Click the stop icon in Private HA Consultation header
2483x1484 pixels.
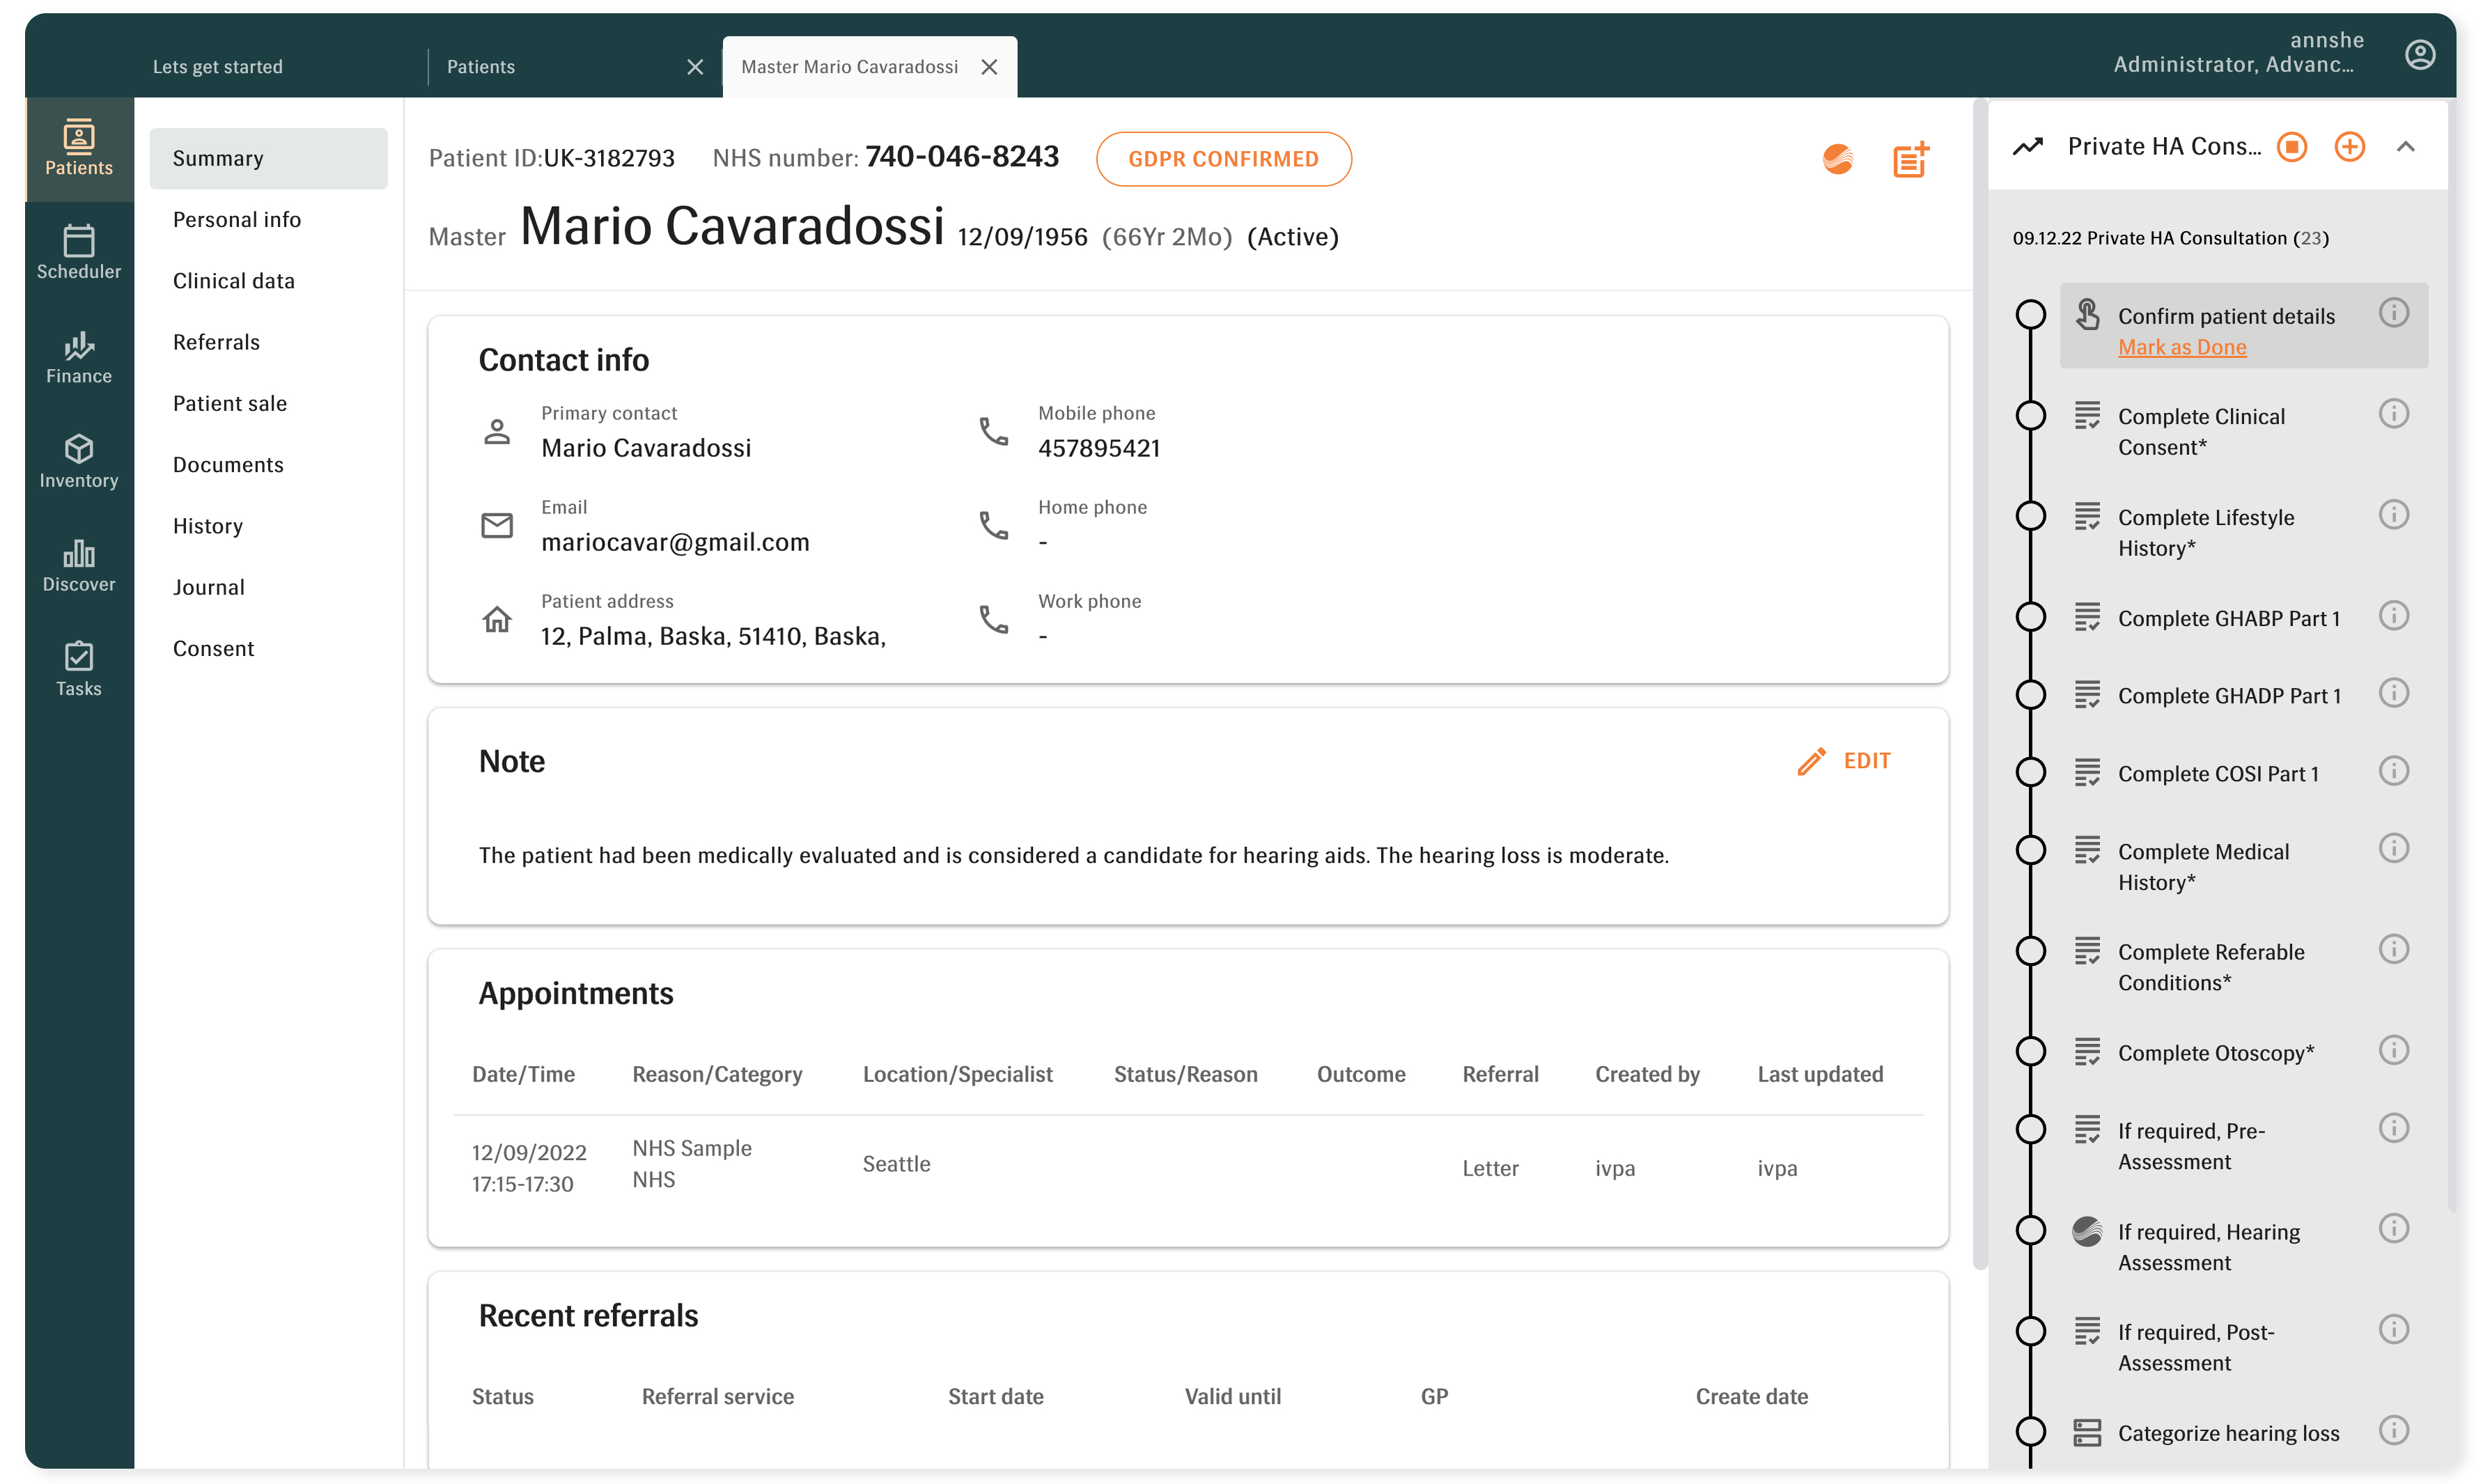2292,146
